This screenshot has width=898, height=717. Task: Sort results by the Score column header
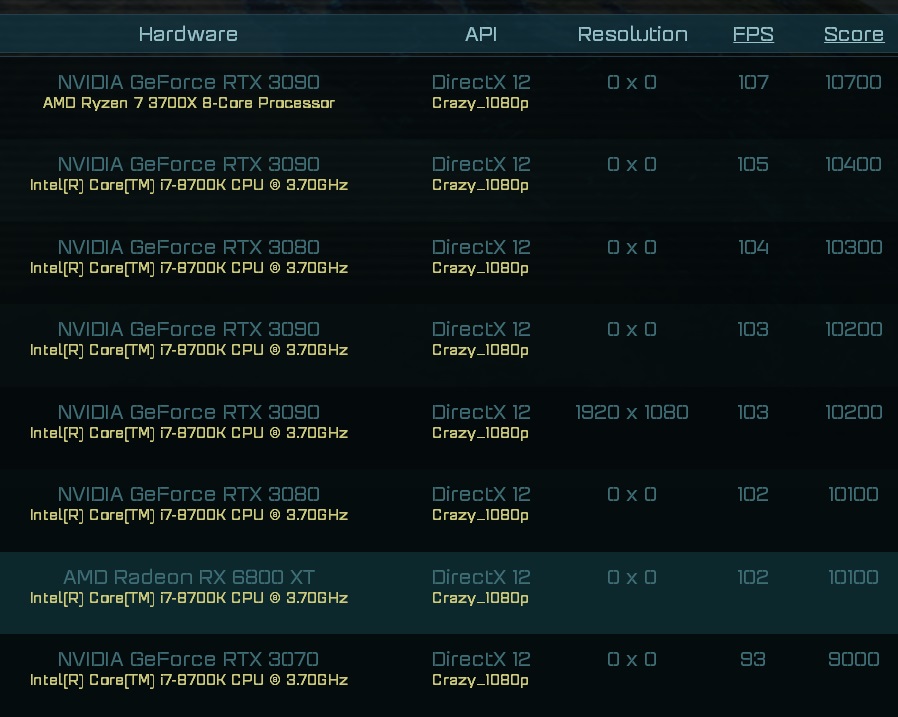(x=853, y=34)
